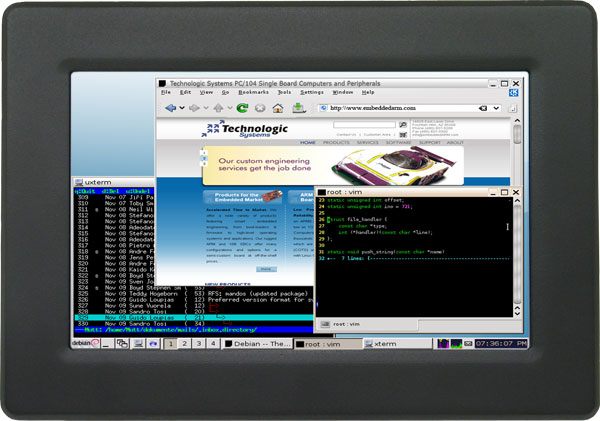
Task: Select the root : vim tab inside the terminal window
Action: [x=367, y=324]
